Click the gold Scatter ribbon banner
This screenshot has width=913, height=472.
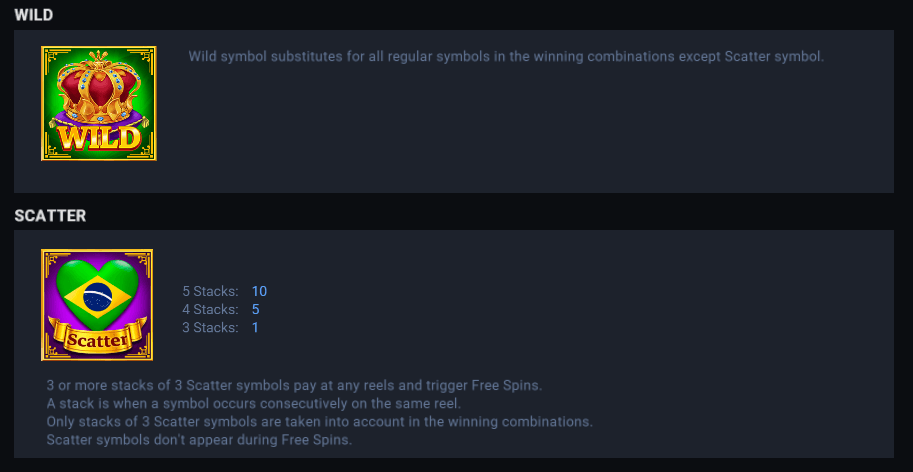(x=97, y=339)
